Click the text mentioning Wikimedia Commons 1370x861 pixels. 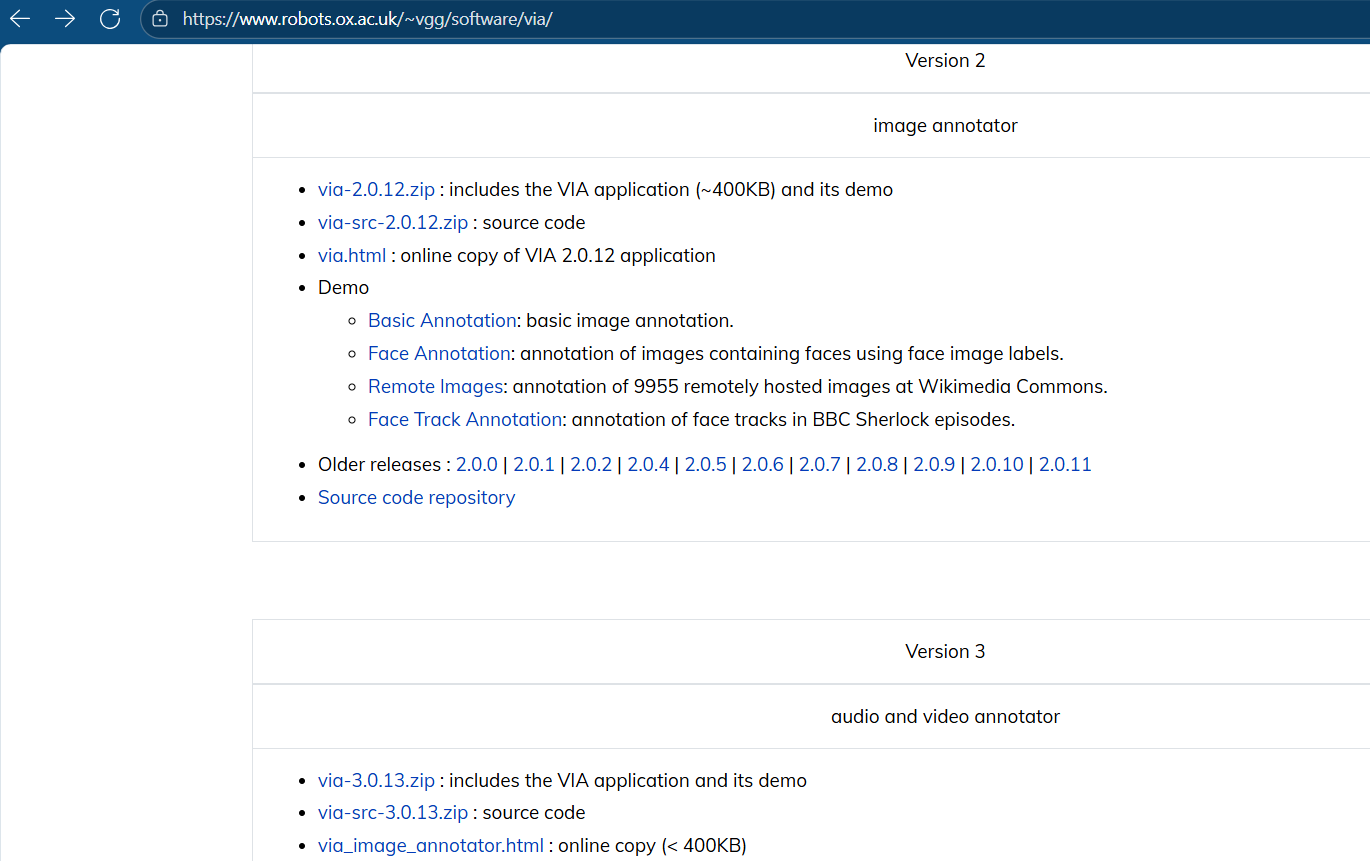(810, 386)
